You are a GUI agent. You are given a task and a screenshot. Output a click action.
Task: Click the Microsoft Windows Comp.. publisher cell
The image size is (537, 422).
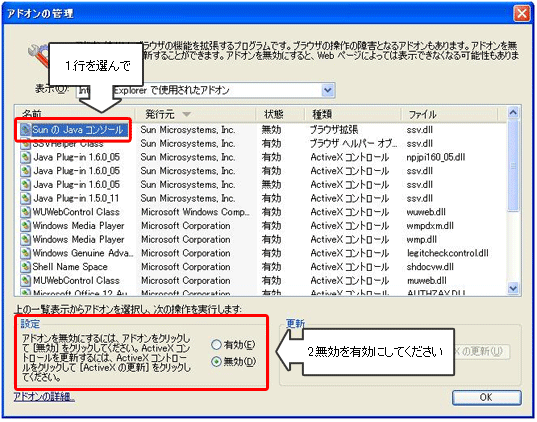click(x=195, y=212)
